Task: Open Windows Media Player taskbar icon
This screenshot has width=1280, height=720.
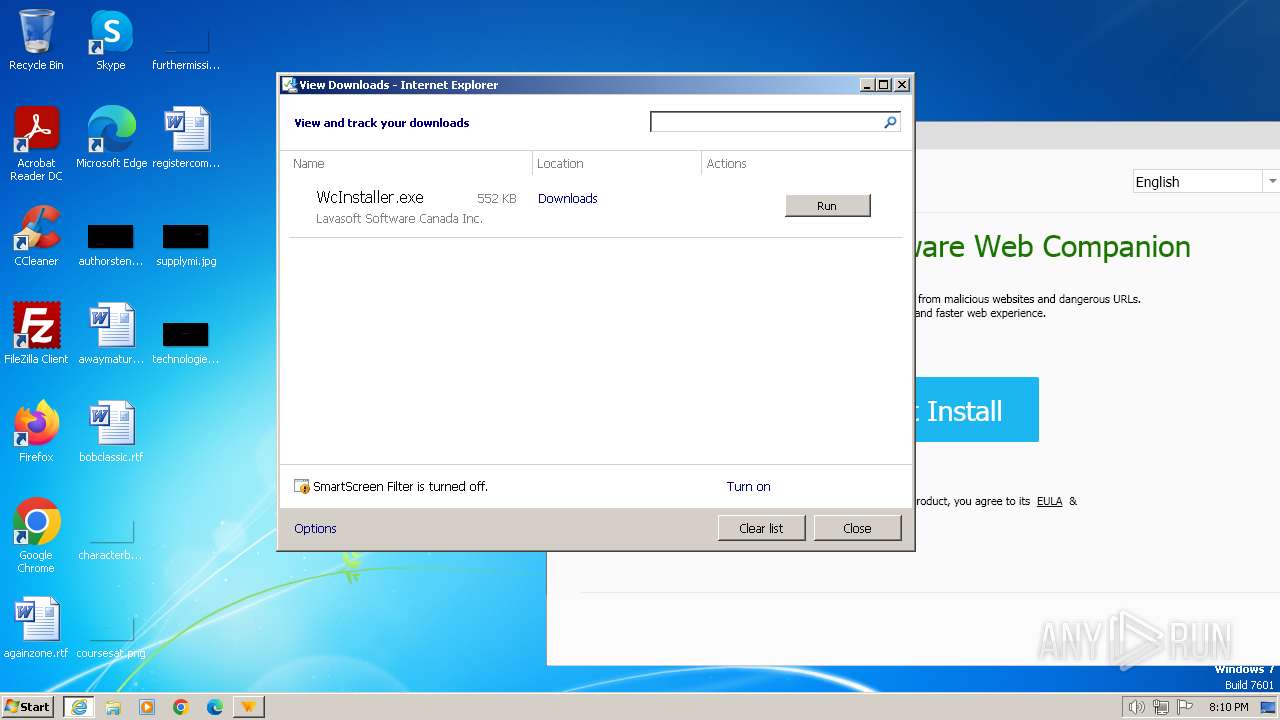Action: coord(147,707)
